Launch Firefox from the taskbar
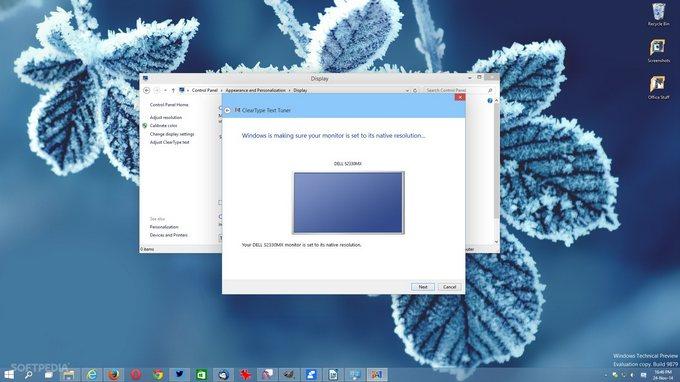This screenshot has width=680, height=382. coord(114,375)
